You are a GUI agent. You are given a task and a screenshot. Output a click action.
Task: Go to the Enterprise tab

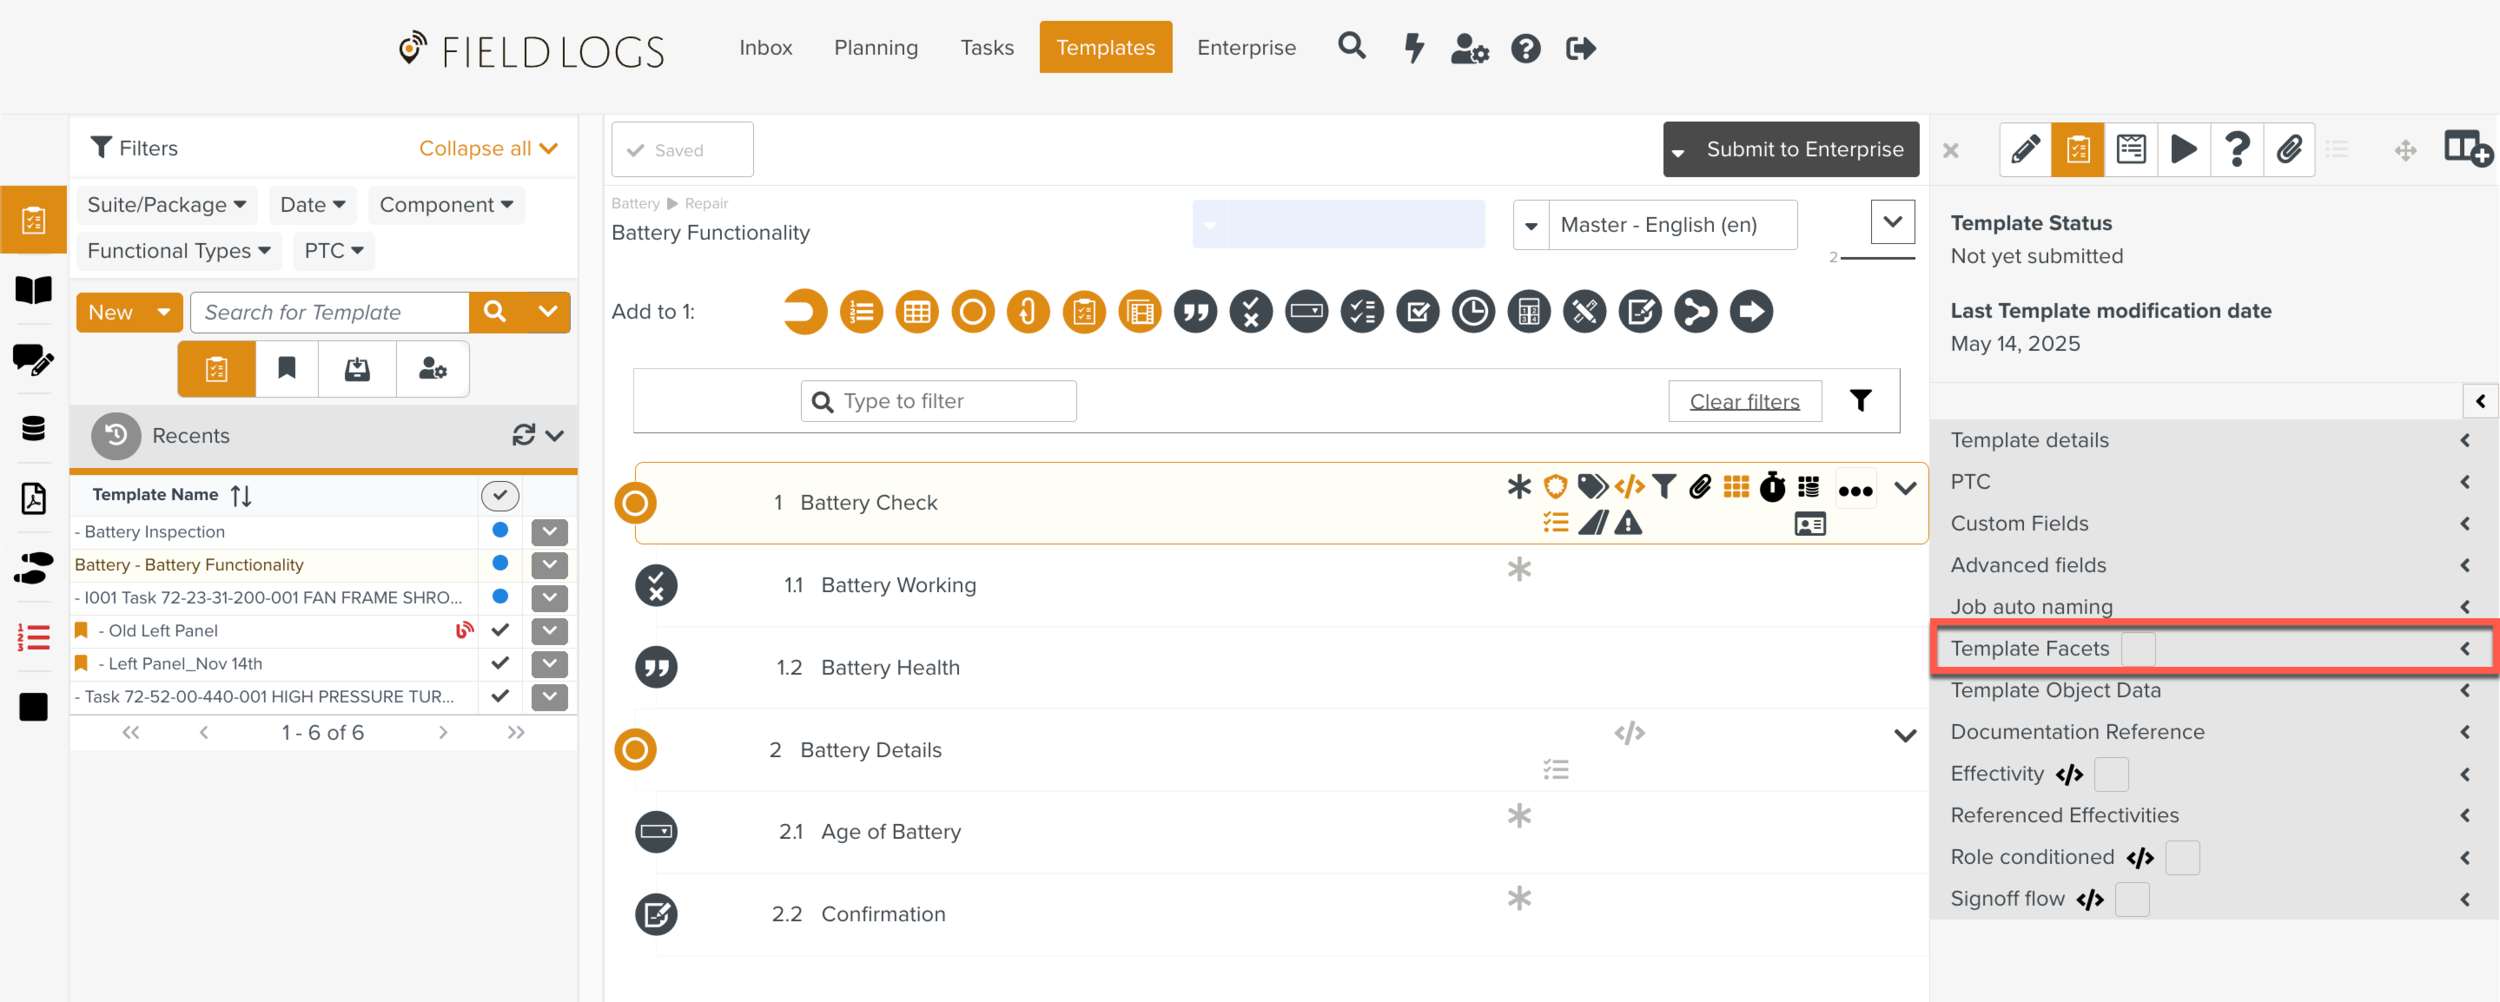[x=1246, y=47]
